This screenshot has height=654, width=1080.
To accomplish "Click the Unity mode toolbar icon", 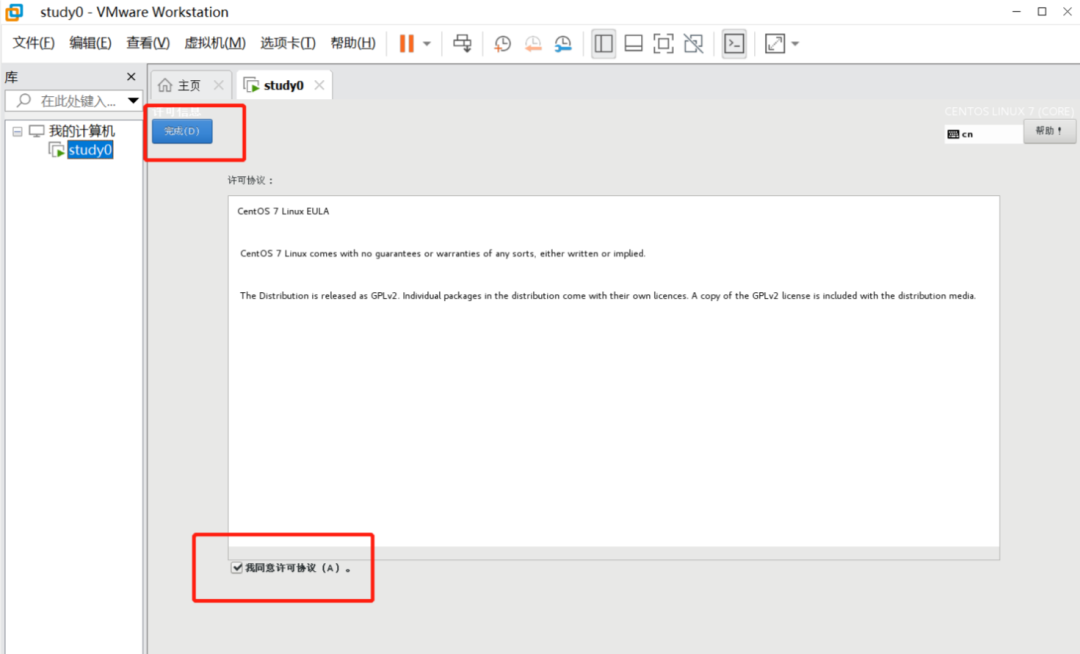I will (x=694, y=43).
